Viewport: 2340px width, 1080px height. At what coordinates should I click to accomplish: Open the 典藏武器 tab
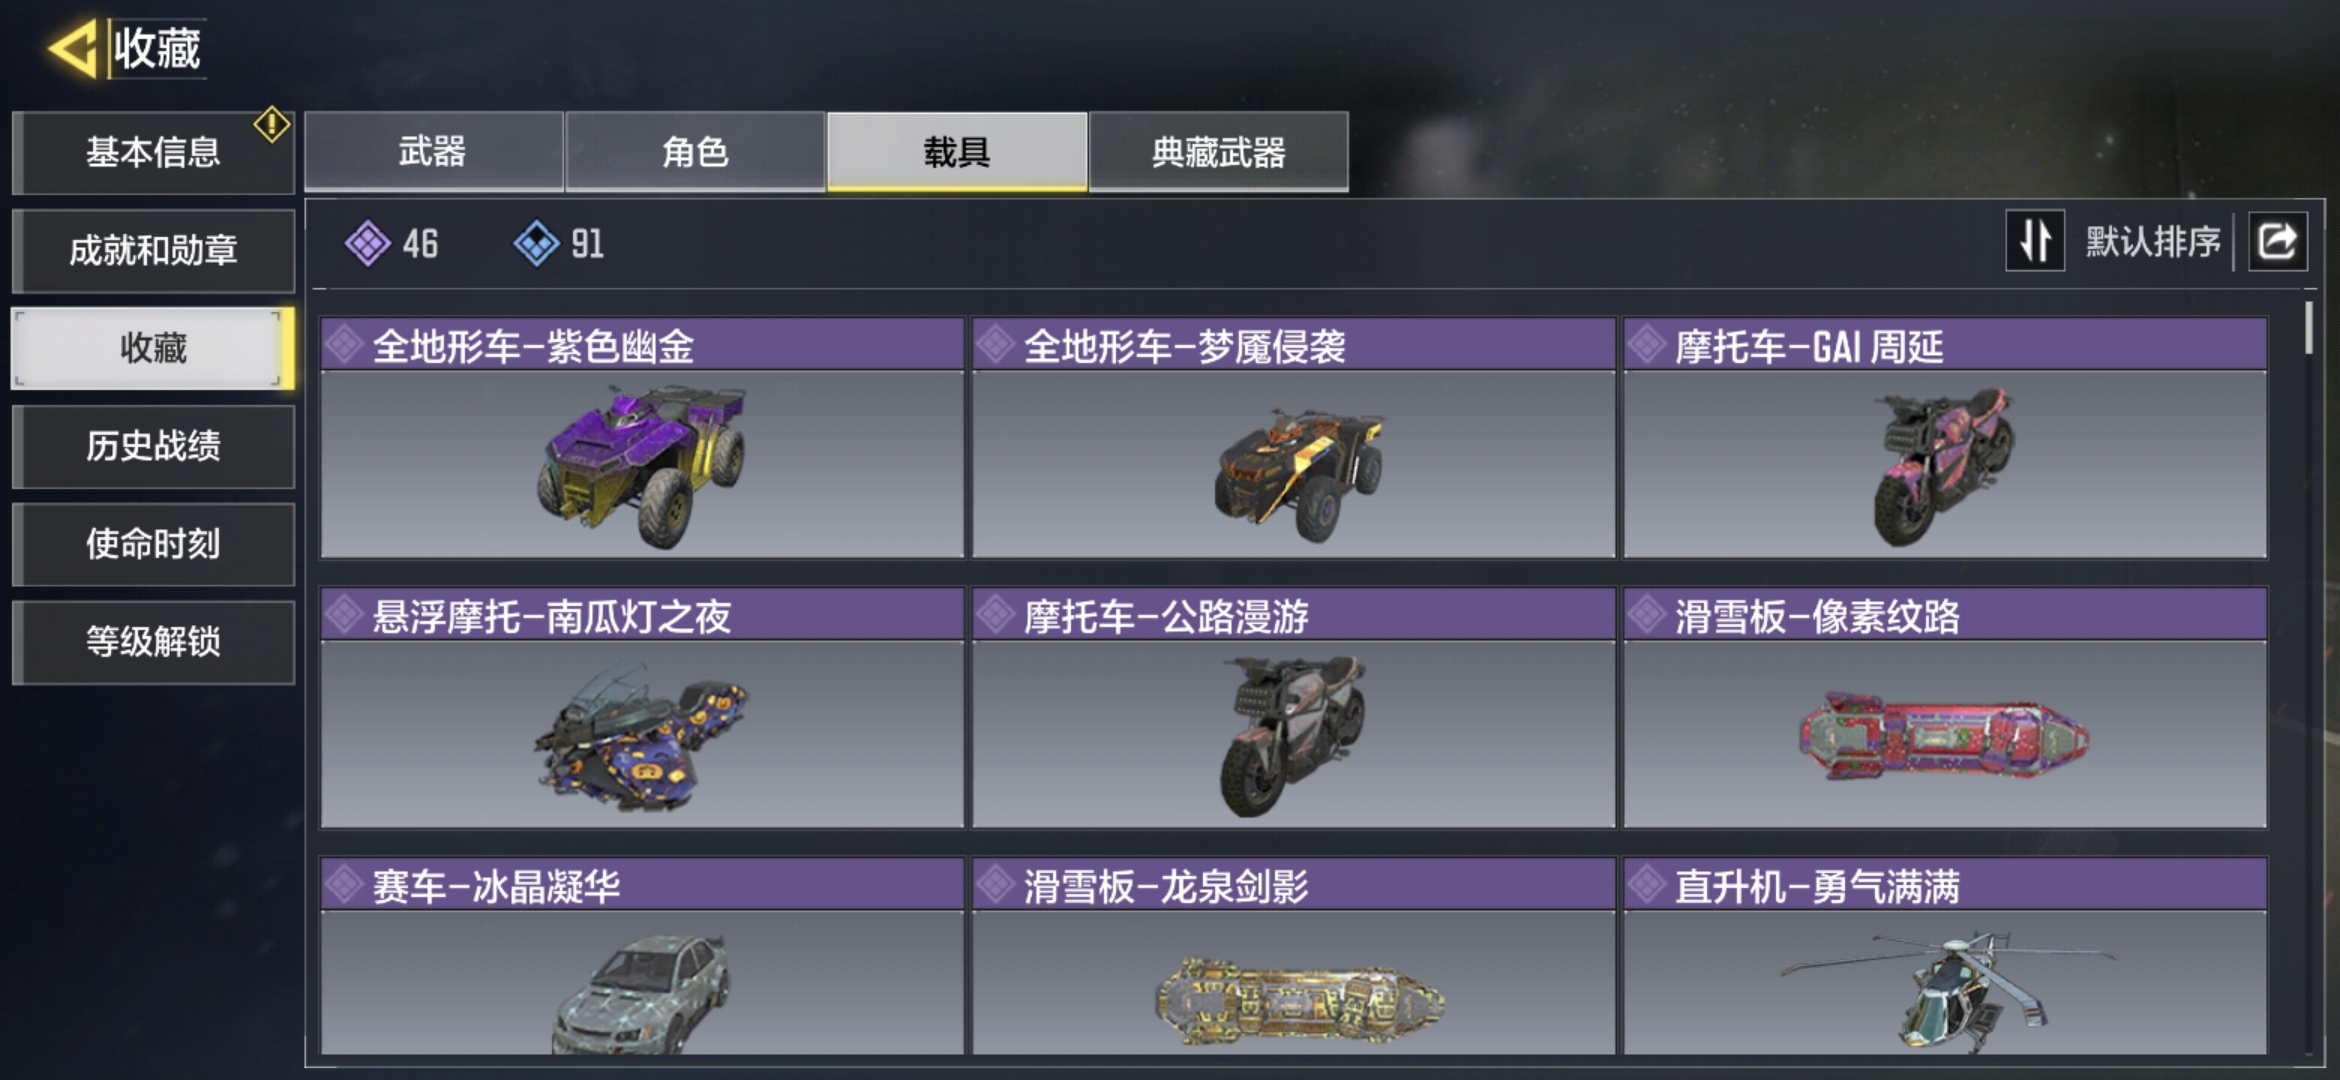(1218, 151)
